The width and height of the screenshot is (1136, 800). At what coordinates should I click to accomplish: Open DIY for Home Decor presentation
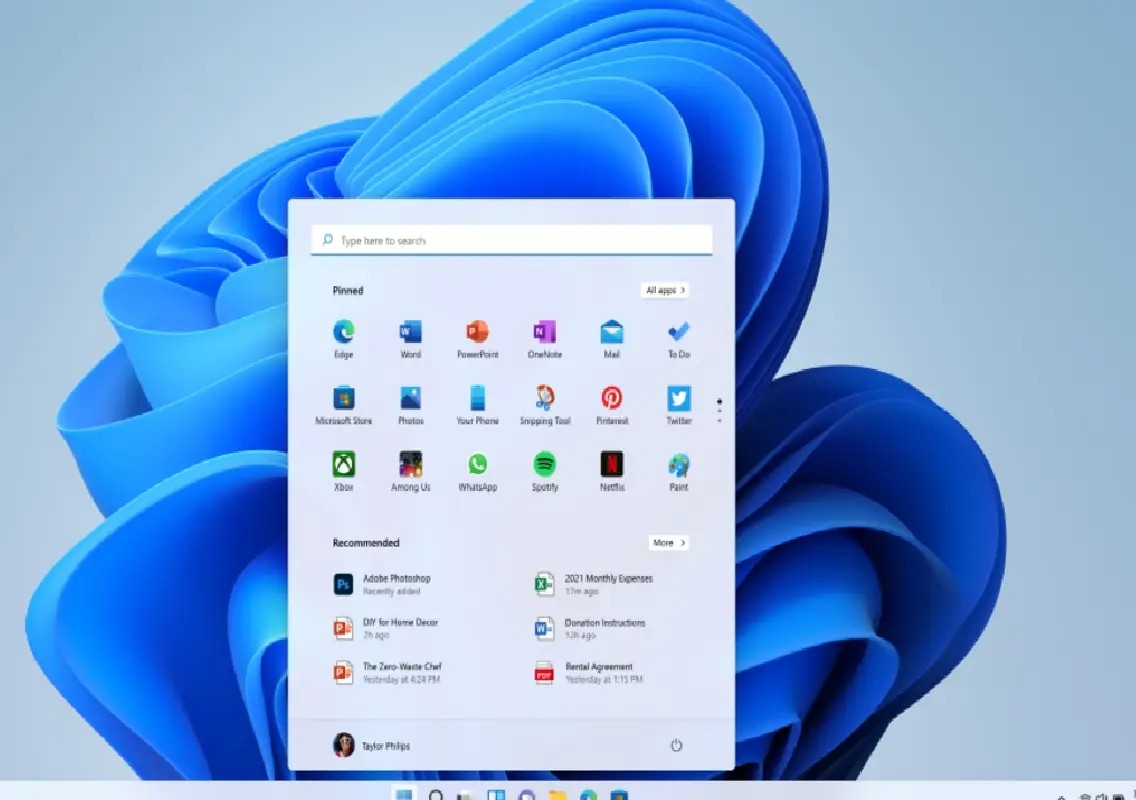[x=386, y=628]
